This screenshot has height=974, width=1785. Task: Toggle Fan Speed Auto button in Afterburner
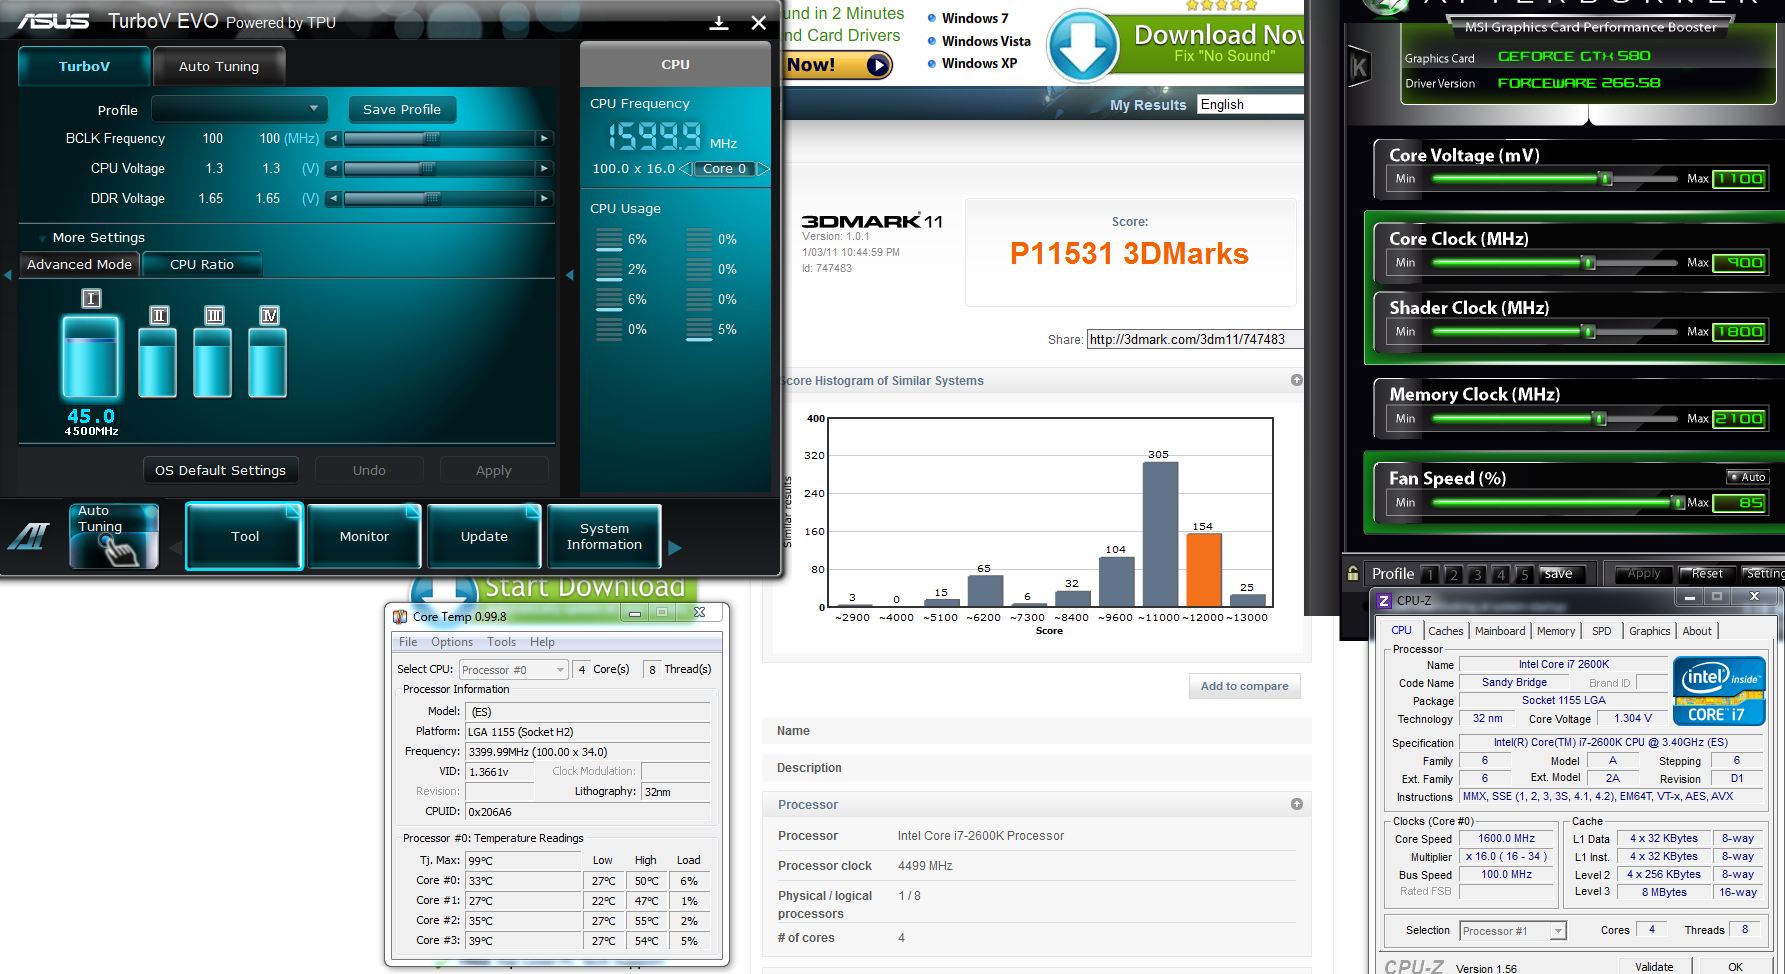tap(1748, 477)
